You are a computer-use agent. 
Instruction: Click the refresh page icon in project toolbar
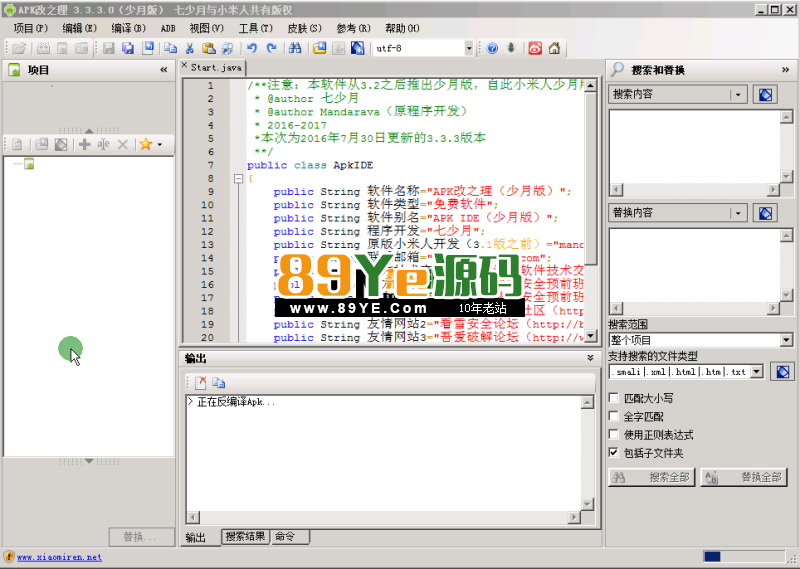[17, 144]
